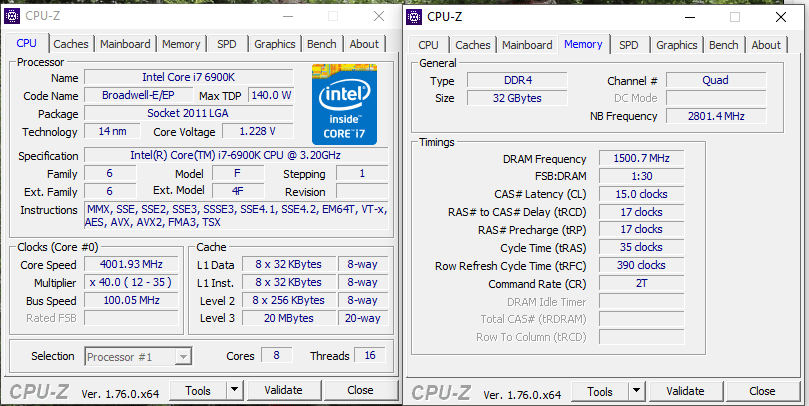This screenshot has width=809, height=406.
Task: Open the Processor #1 selection dropdown
Action: coord(138,356)
